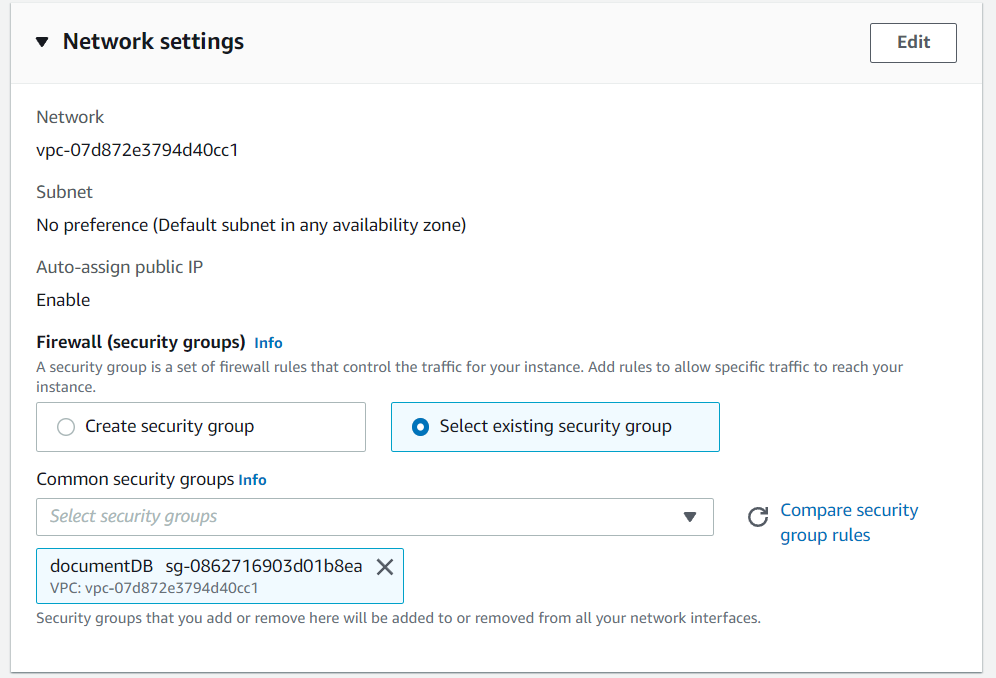This screenshot has width=996, height=678.
Task: Remove the documentDB security group with X
Action: point(385,567)
